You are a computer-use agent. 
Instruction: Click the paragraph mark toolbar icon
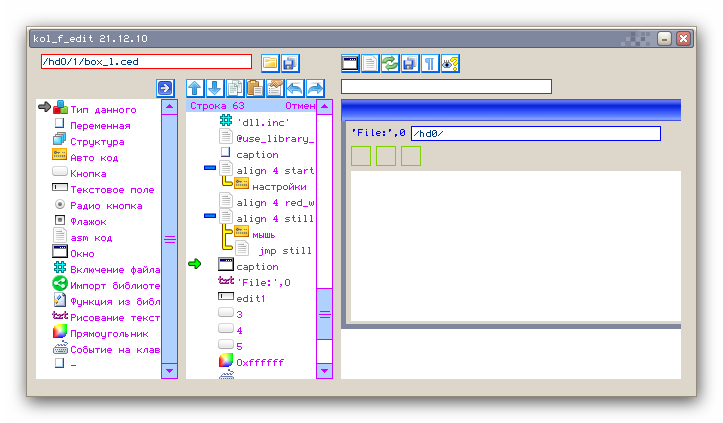click(430, 63)
